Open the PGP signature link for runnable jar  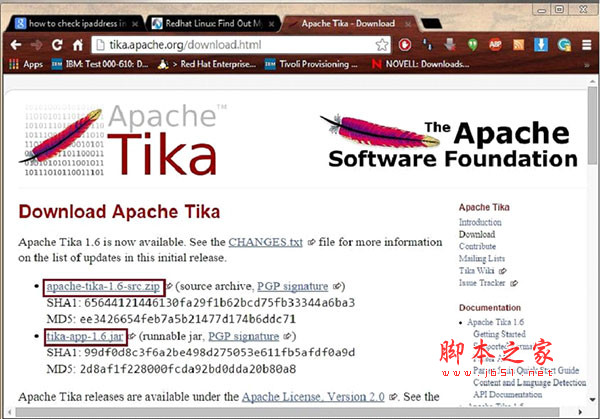click(x=243, y=336)
